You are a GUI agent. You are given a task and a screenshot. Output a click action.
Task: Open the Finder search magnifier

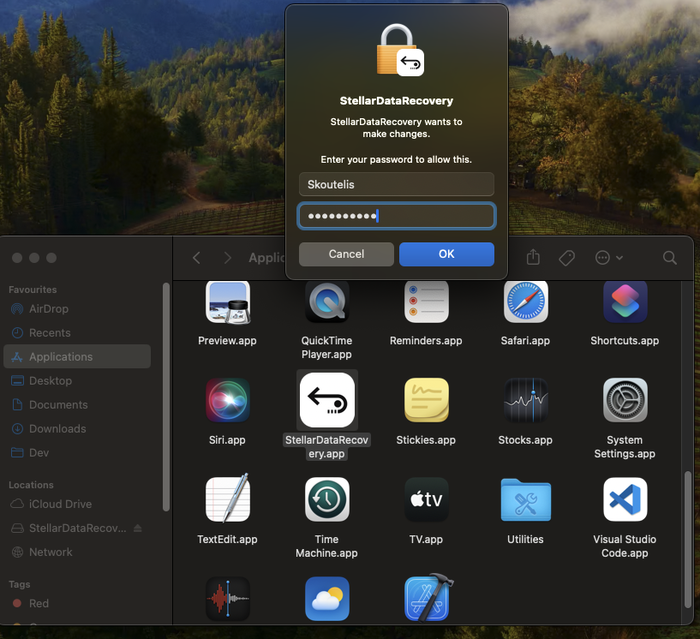coord(670,258)
